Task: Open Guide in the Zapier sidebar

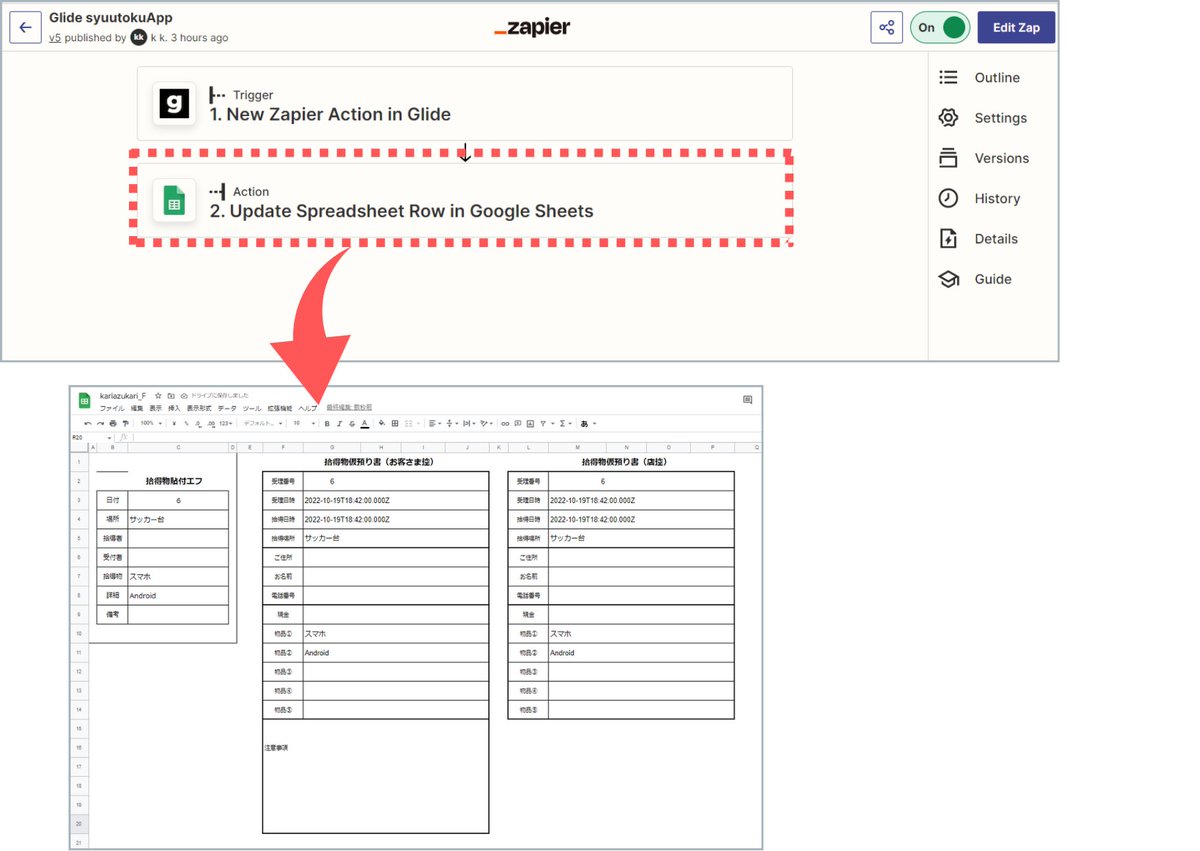Action: click(x=974, y=279)
